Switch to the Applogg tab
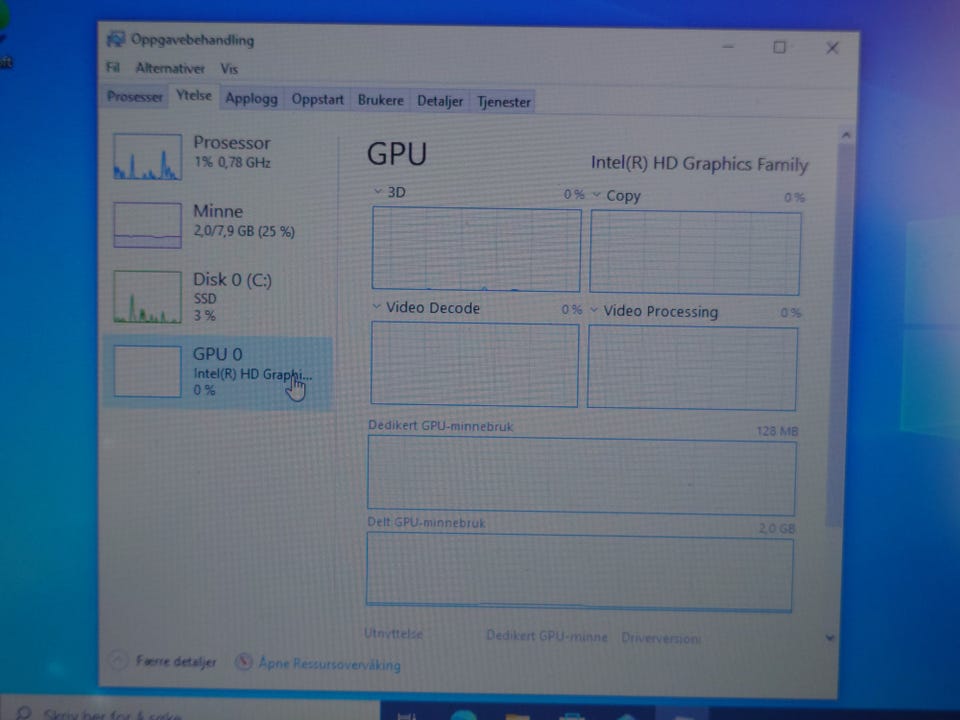Image resolution: width=960 pixels, height=720 pixels. click(x=251, y=99)
